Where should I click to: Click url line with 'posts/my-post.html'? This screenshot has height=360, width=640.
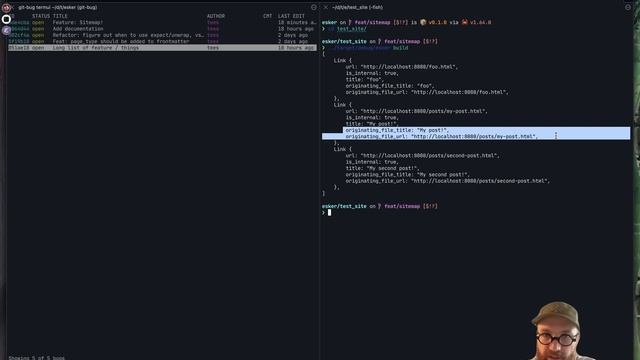417,111
